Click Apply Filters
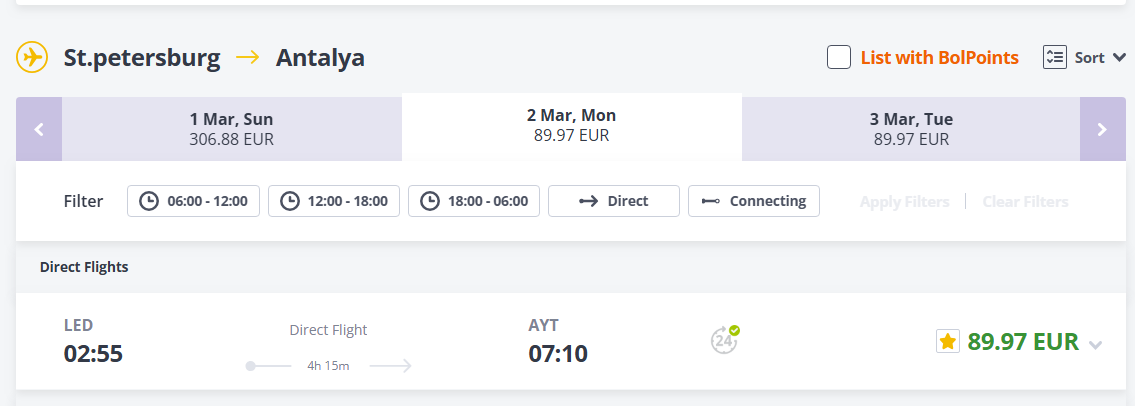The width and height of the screenshot is (1135, 406). (904, 202)
